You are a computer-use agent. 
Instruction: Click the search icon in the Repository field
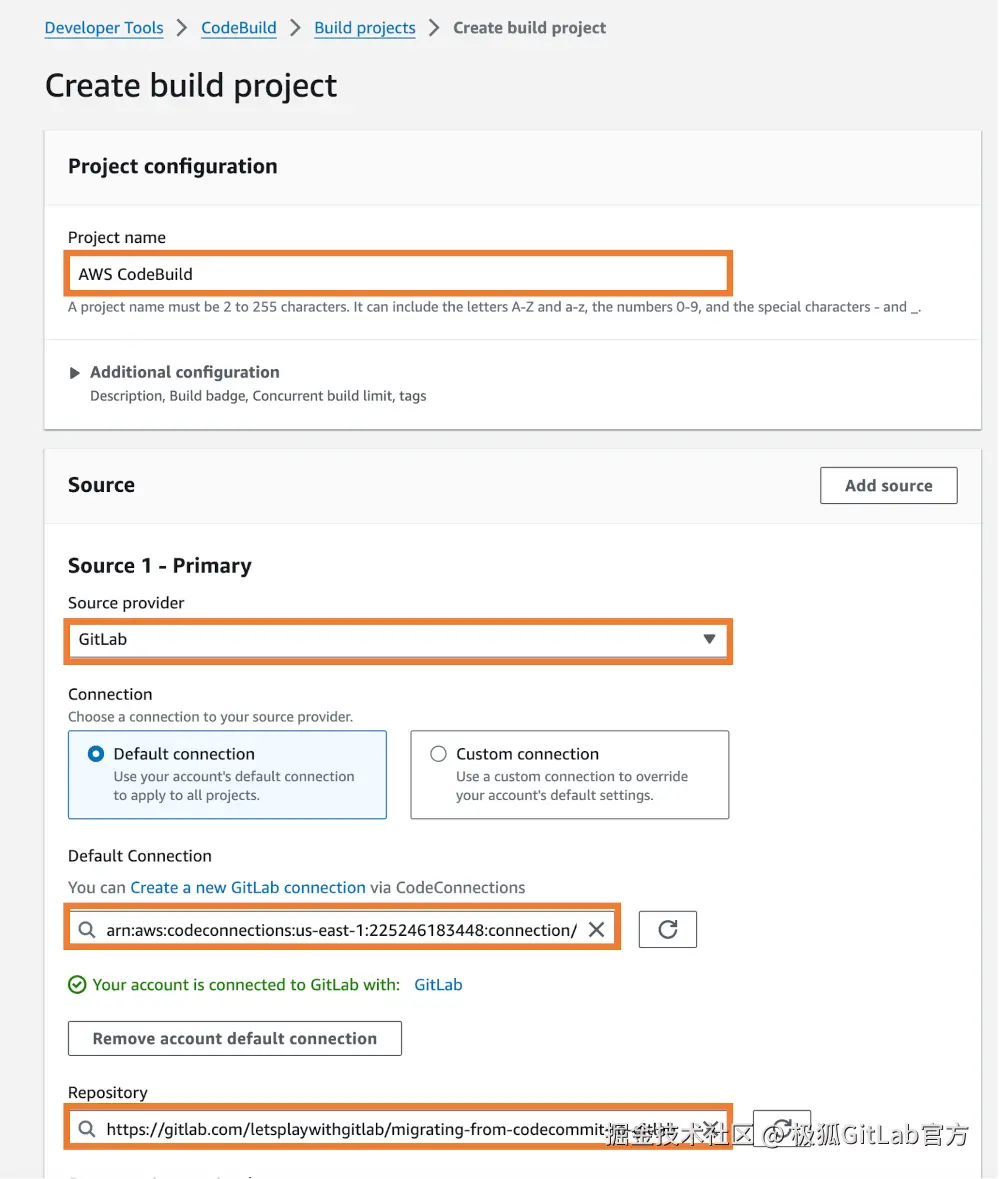click(x=87, y=1129)
